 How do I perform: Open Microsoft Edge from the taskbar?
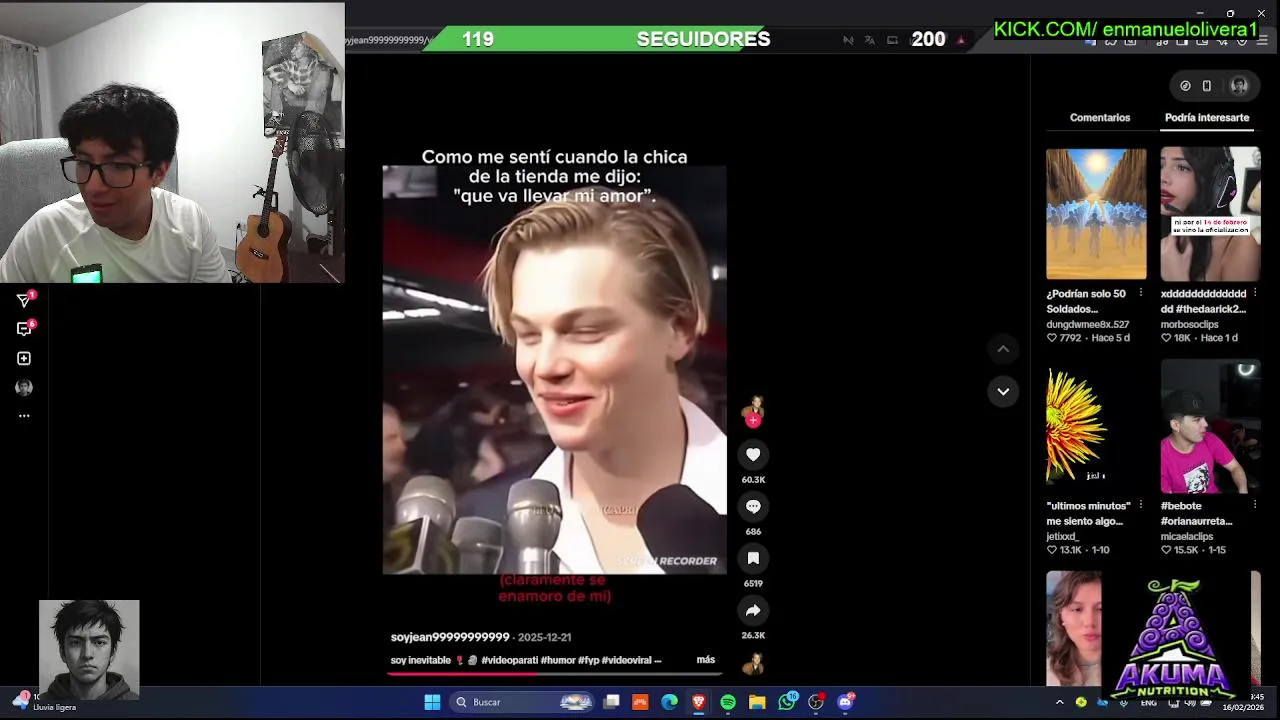click(x=669, y=702)
